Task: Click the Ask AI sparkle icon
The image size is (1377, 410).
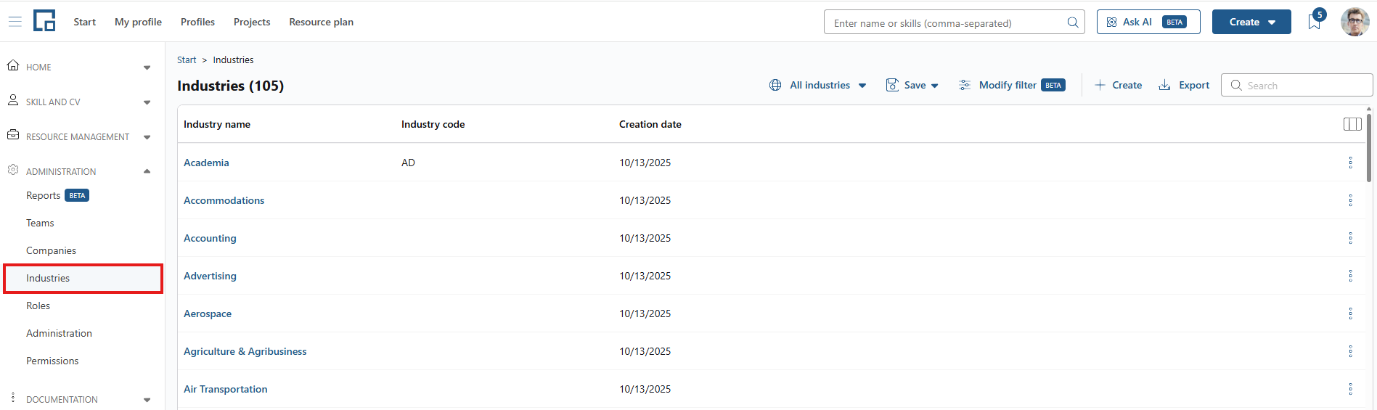Action: [1111, 22]
